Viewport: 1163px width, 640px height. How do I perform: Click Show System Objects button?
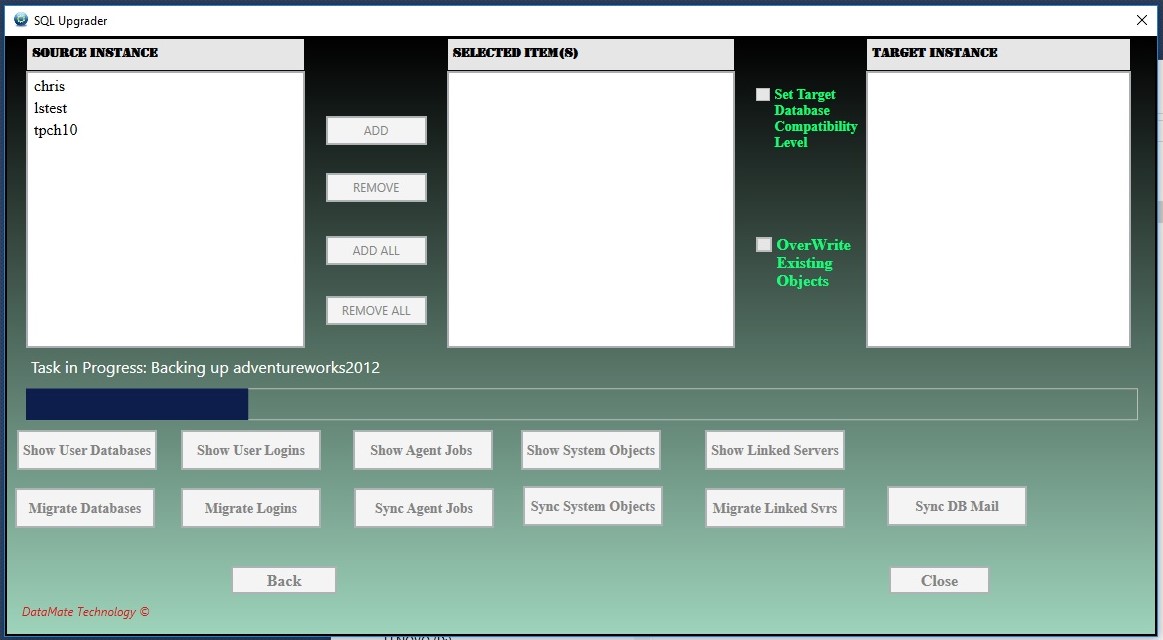click(590, 450)
